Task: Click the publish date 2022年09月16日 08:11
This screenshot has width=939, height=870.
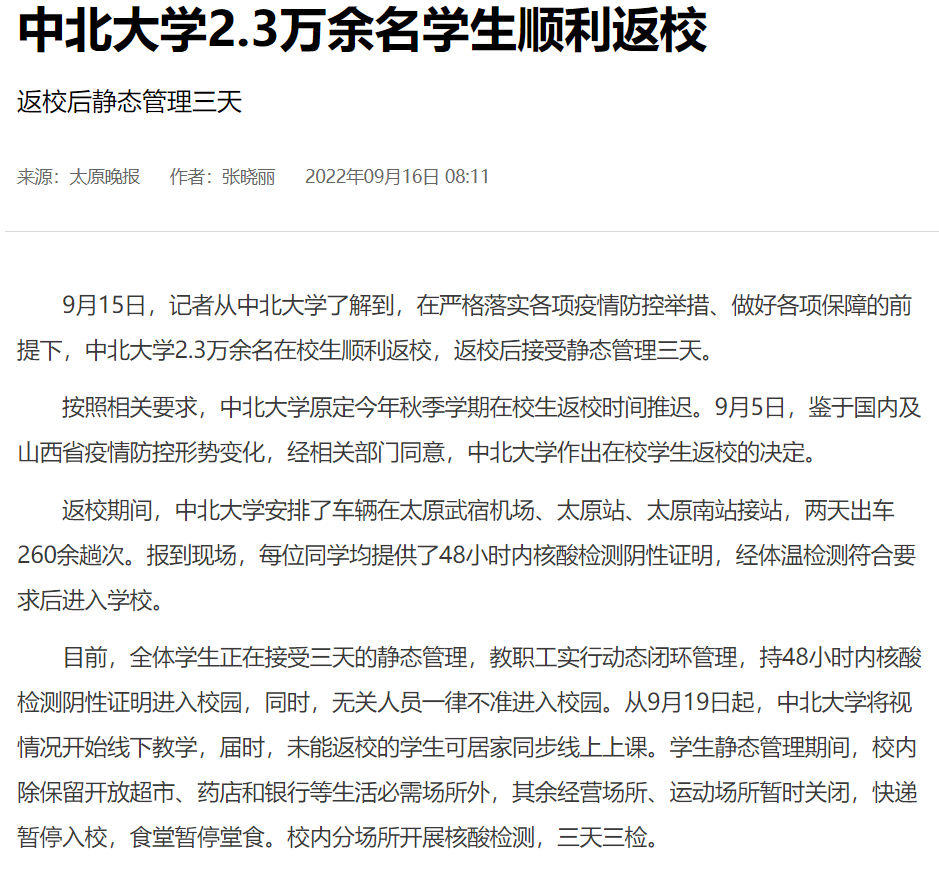Action: [397, 177]
